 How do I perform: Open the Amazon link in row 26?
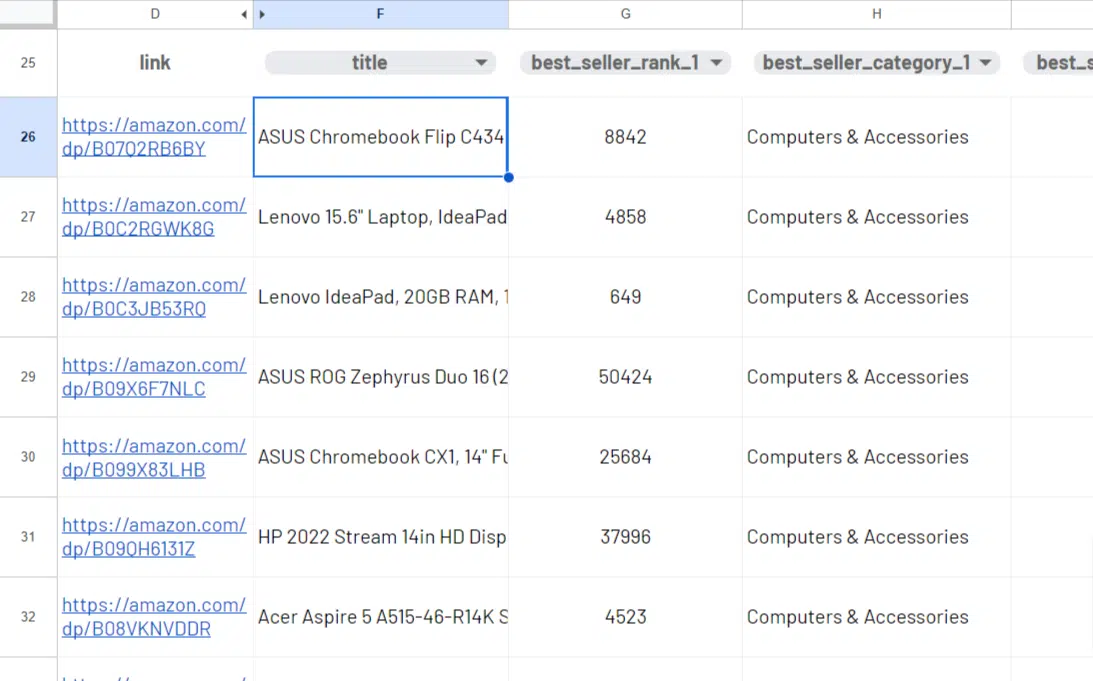coord(153,137)
